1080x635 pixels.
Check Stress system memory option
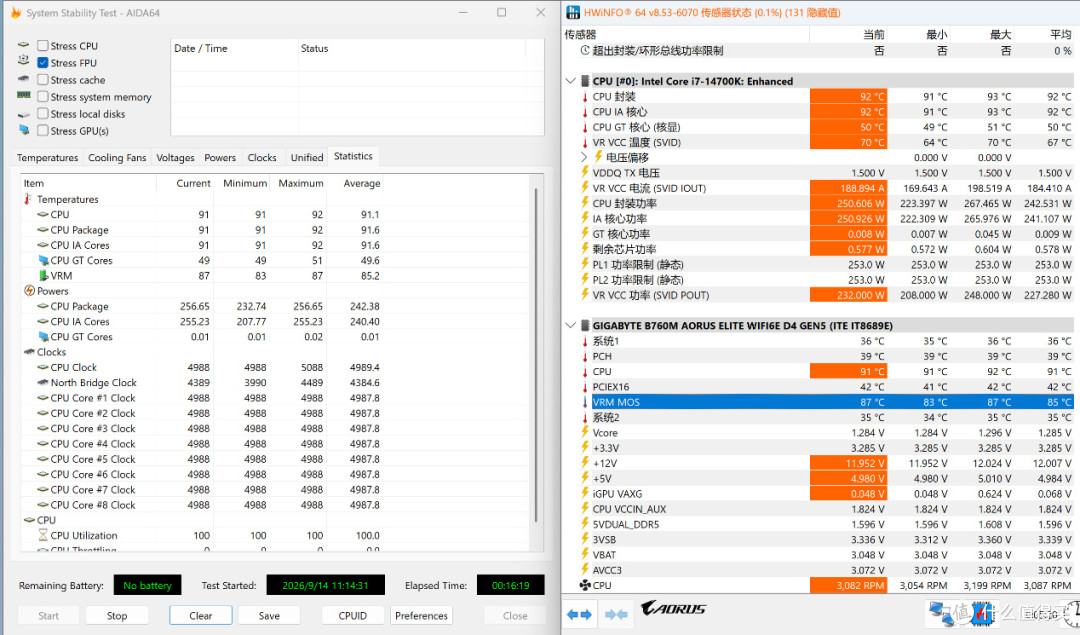pyautogui.click(x=43, y=97)
